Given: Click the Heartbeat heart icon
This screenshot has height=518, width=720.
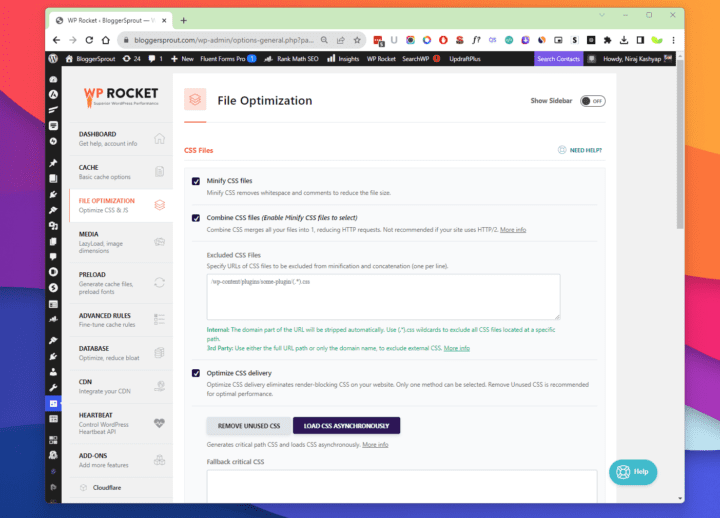Looking at the screenshot, I should click(x=159, y=423).
